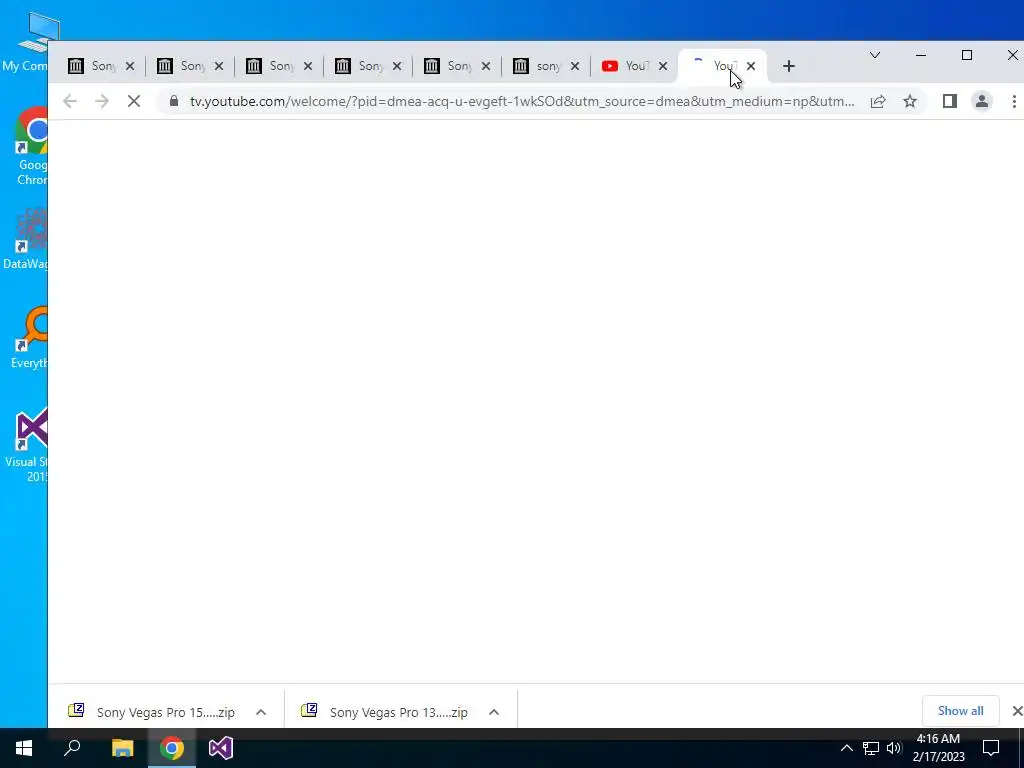Open the Chrome side panel
The width and height of the screenshot is (1024, 768).
(x=950, y=101)
